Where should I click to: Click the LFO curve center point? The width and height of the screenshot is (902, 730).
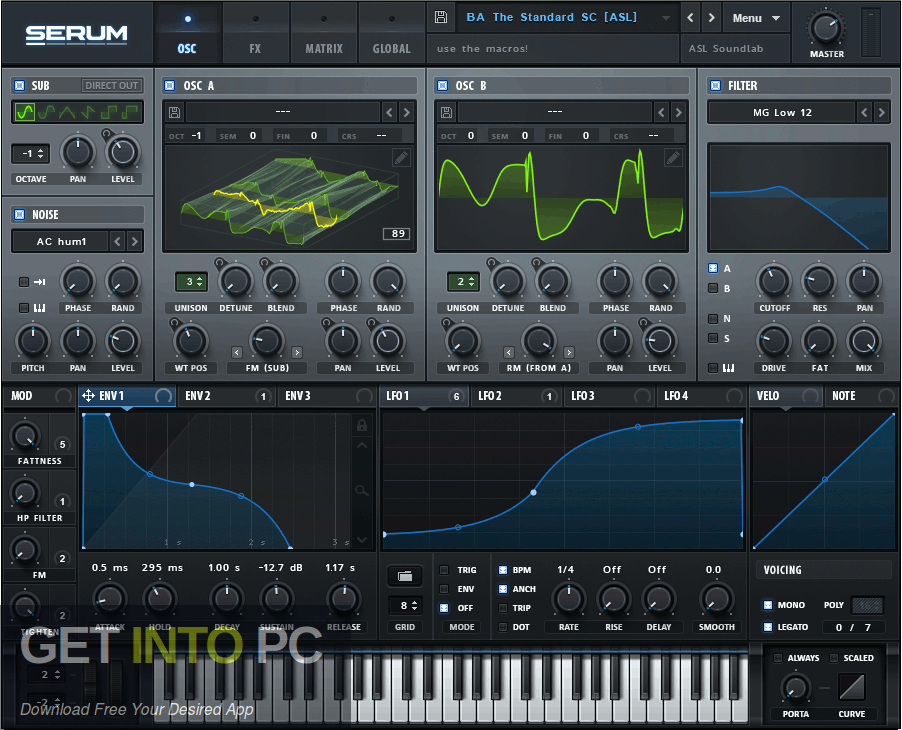[x=534, y=492]
